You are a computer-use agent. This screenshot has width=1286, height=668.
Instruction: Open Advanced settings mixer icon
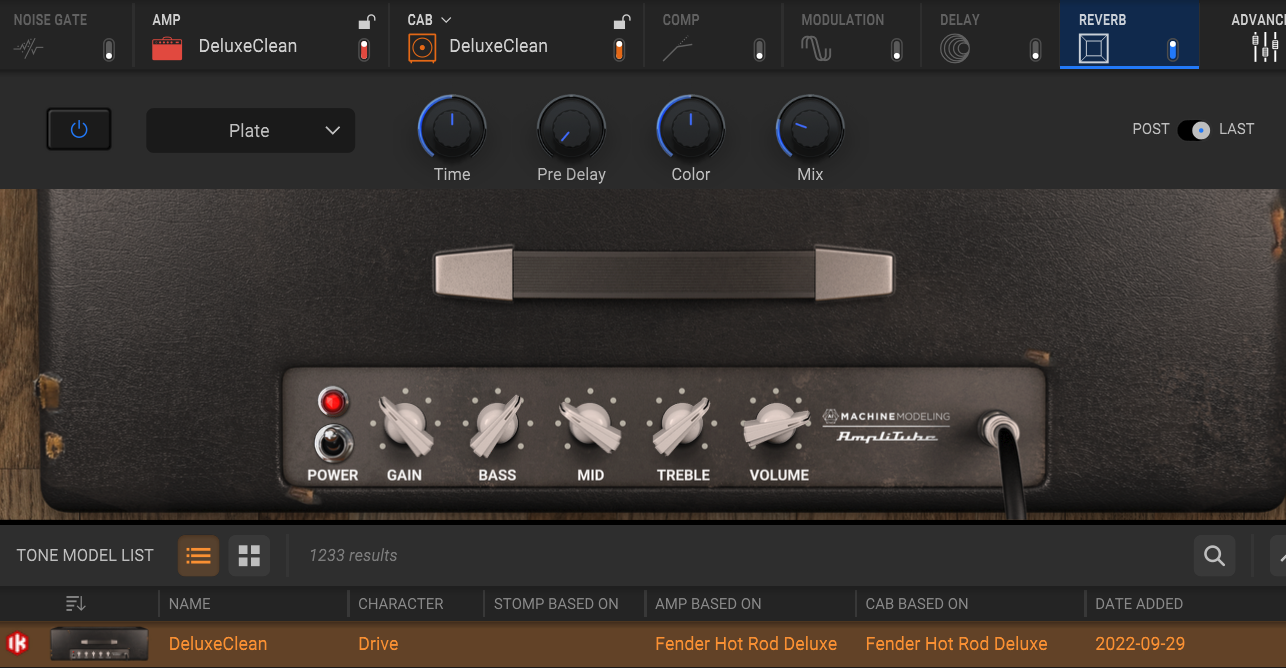click(1265, 47)
